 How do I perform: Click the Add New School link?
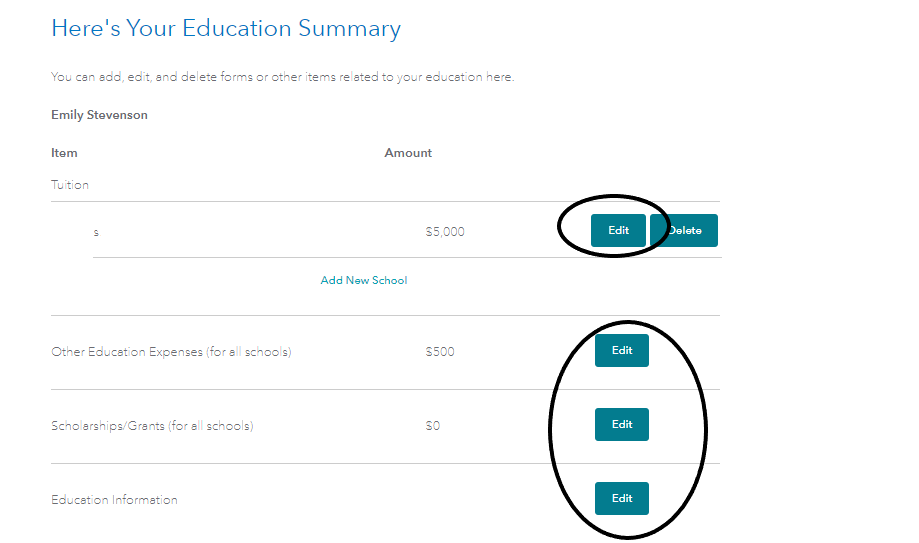(364, 280)
